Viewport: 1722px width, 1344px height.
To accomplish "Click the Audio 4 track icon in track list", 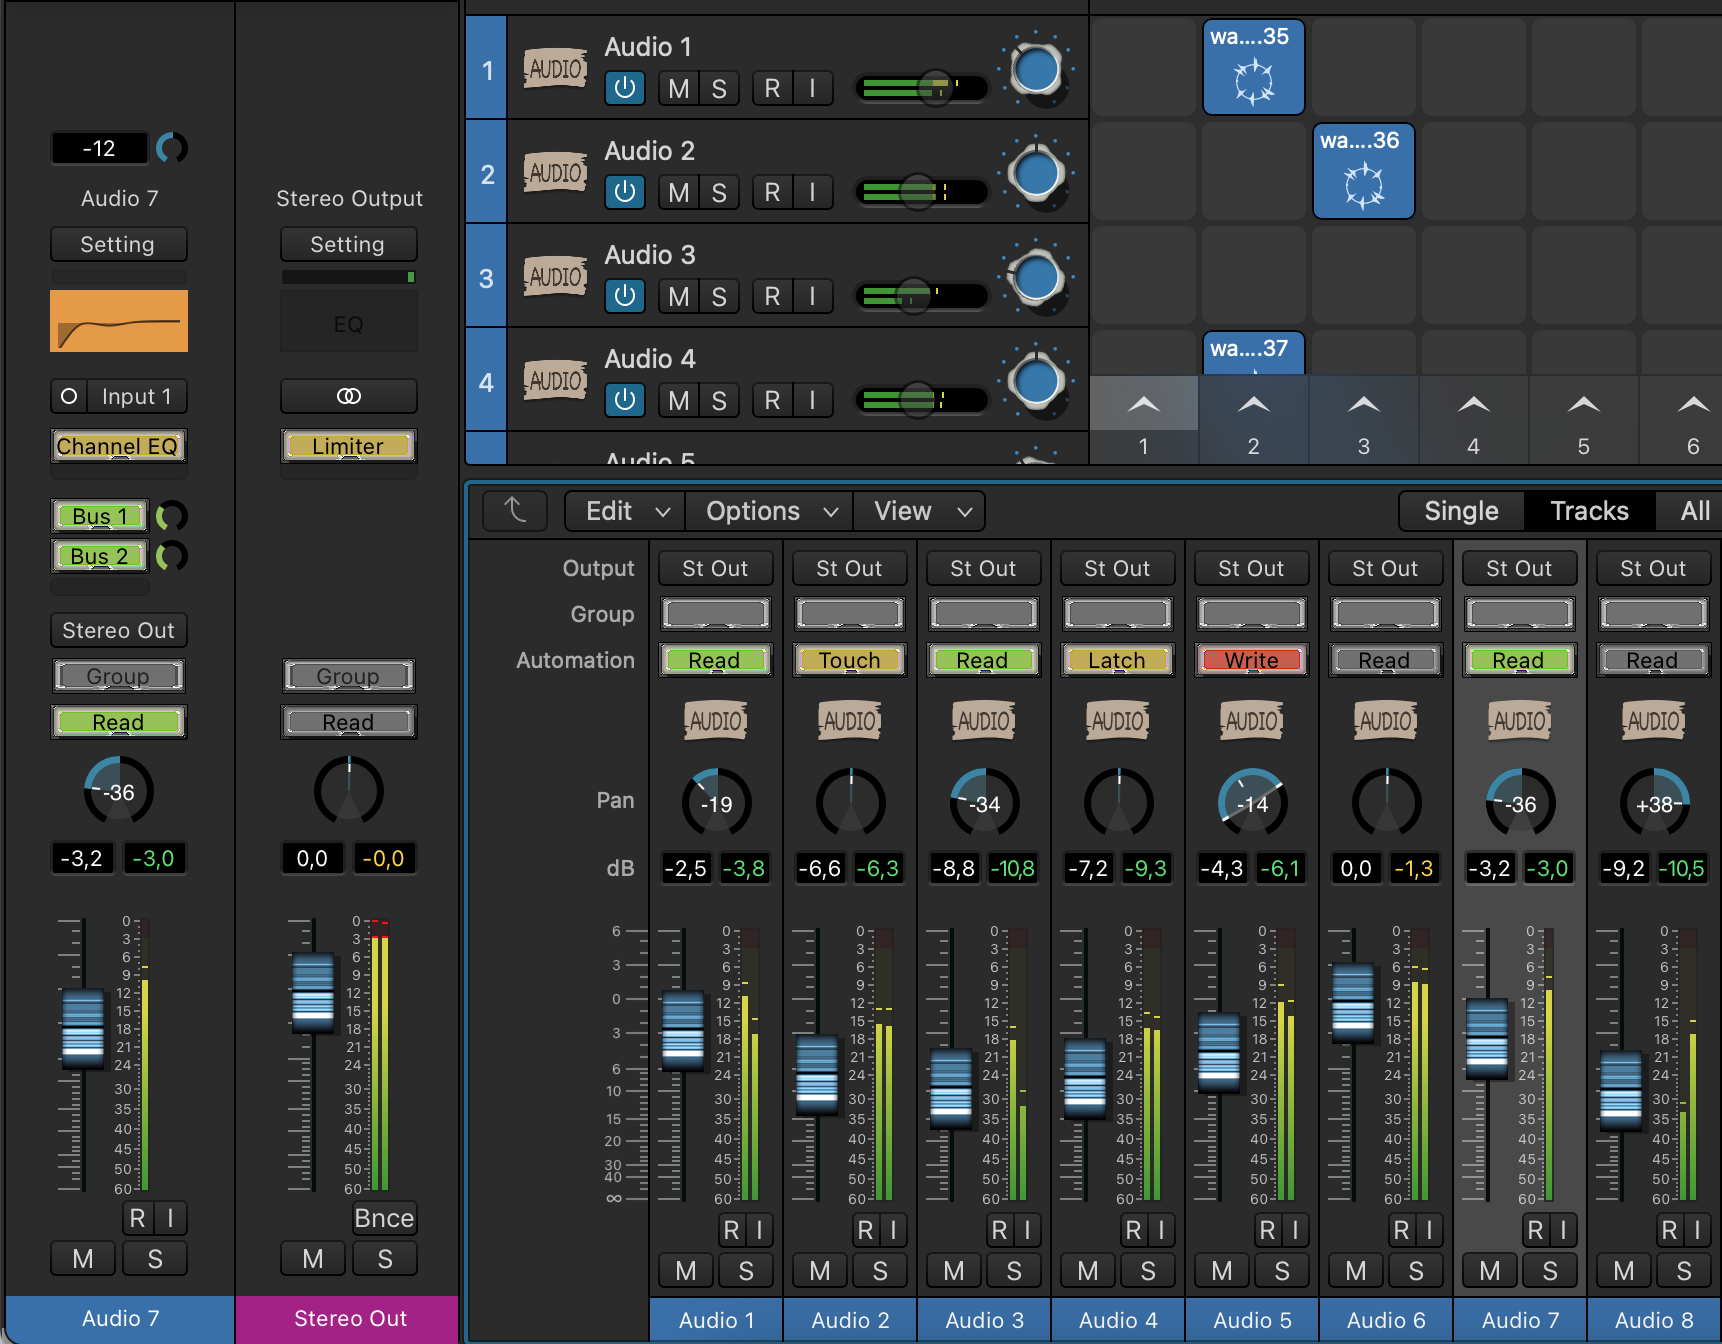I will [555, 380].
